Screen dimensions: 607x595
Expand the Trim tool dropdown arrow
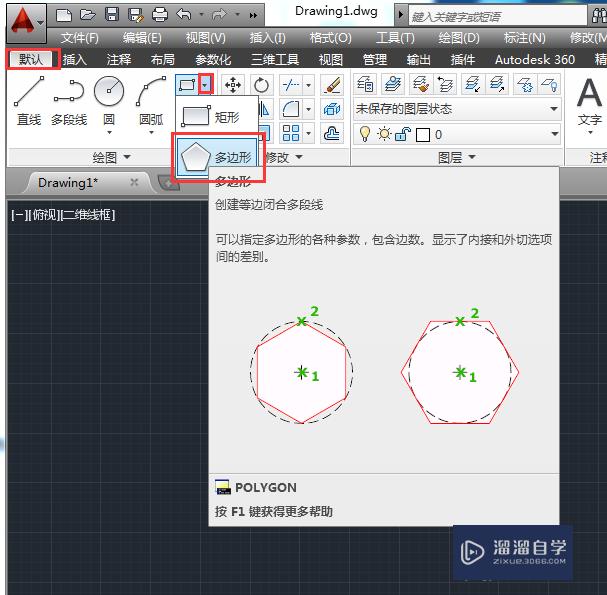(x=308, y=85)
